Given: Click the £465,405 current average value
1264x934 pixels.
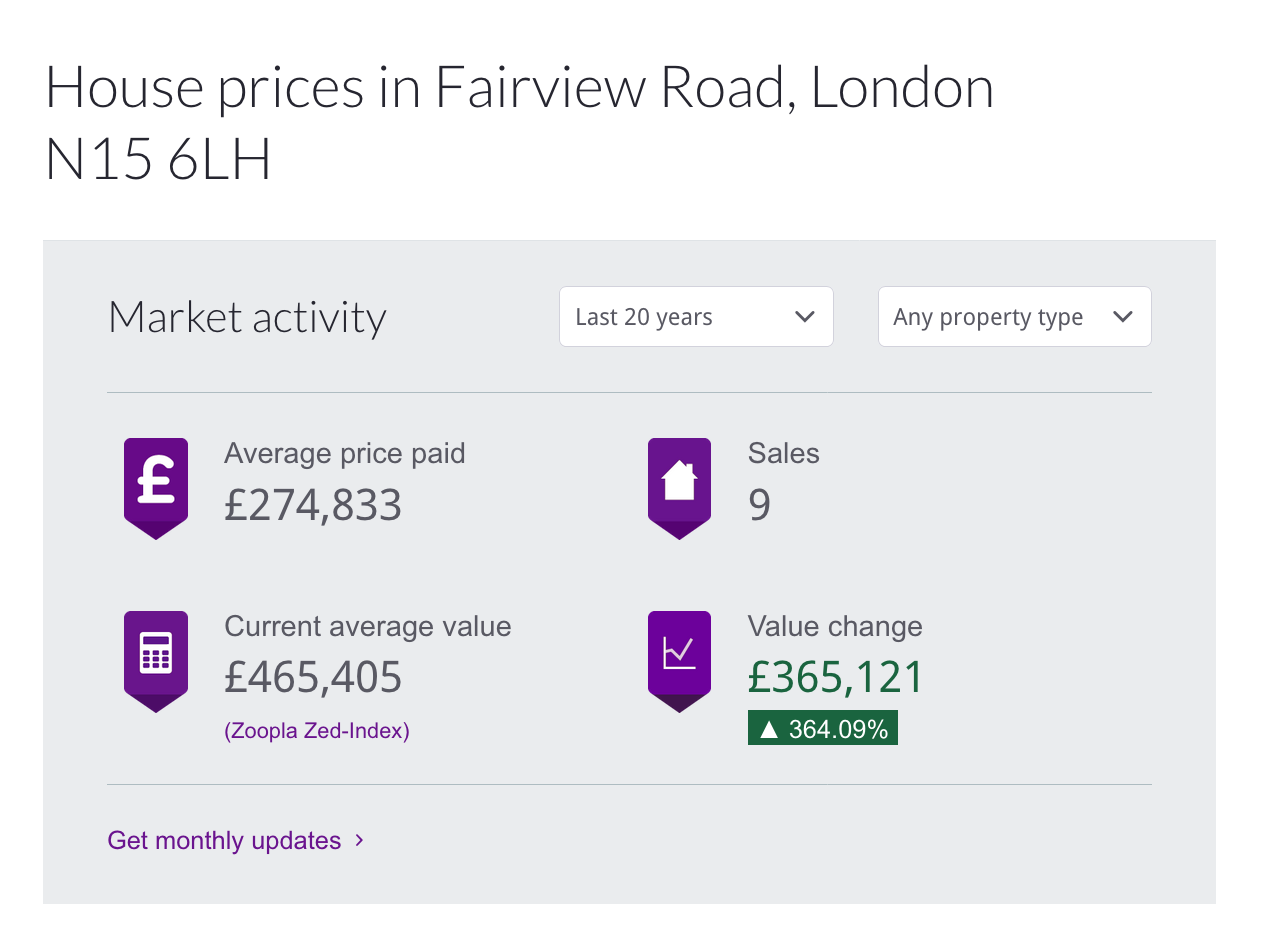Looking at the screenshot, I should [313, 678].
